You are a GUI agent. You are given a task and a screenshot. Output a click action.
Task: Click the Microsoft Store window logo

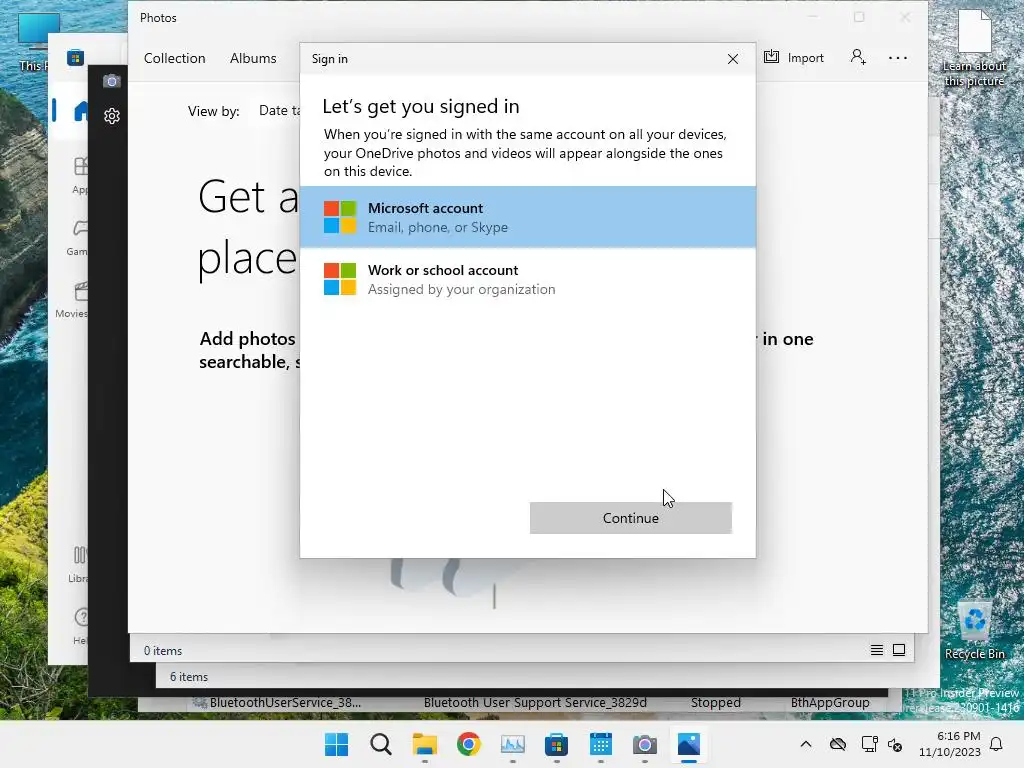tap(75, 57)
